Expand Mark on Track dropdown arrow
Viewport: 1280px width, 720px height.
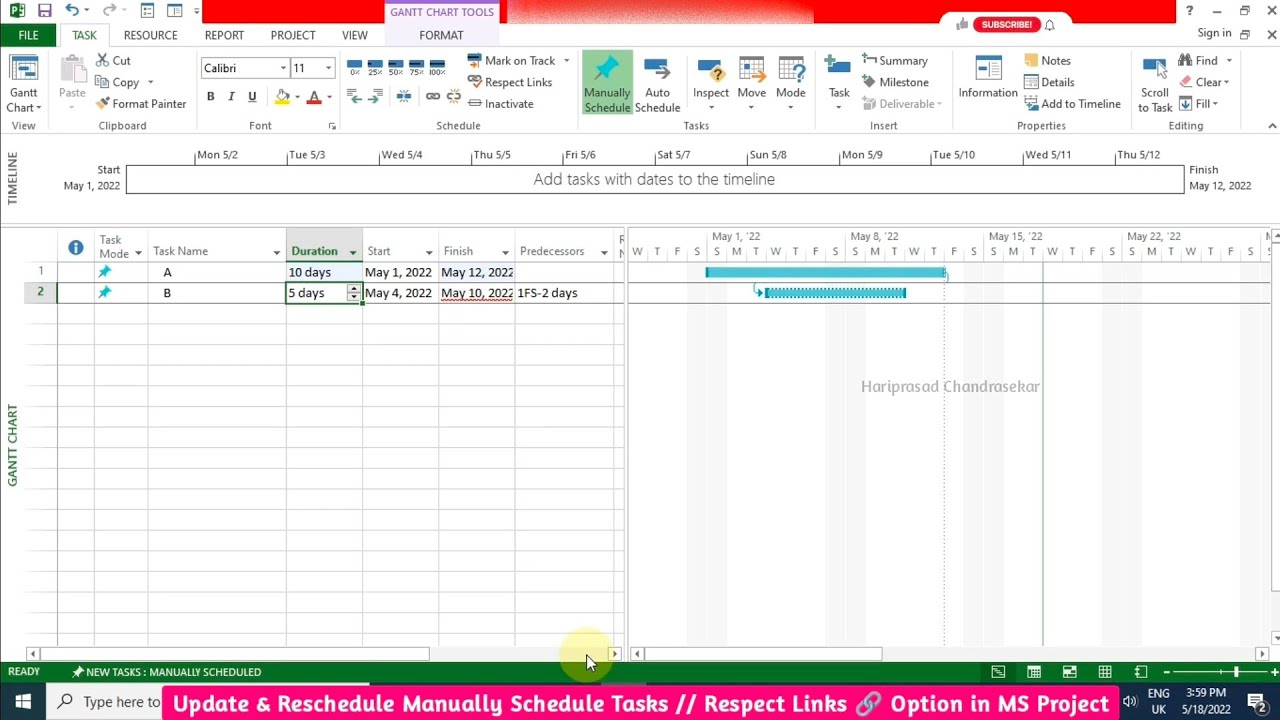(566, 61)
